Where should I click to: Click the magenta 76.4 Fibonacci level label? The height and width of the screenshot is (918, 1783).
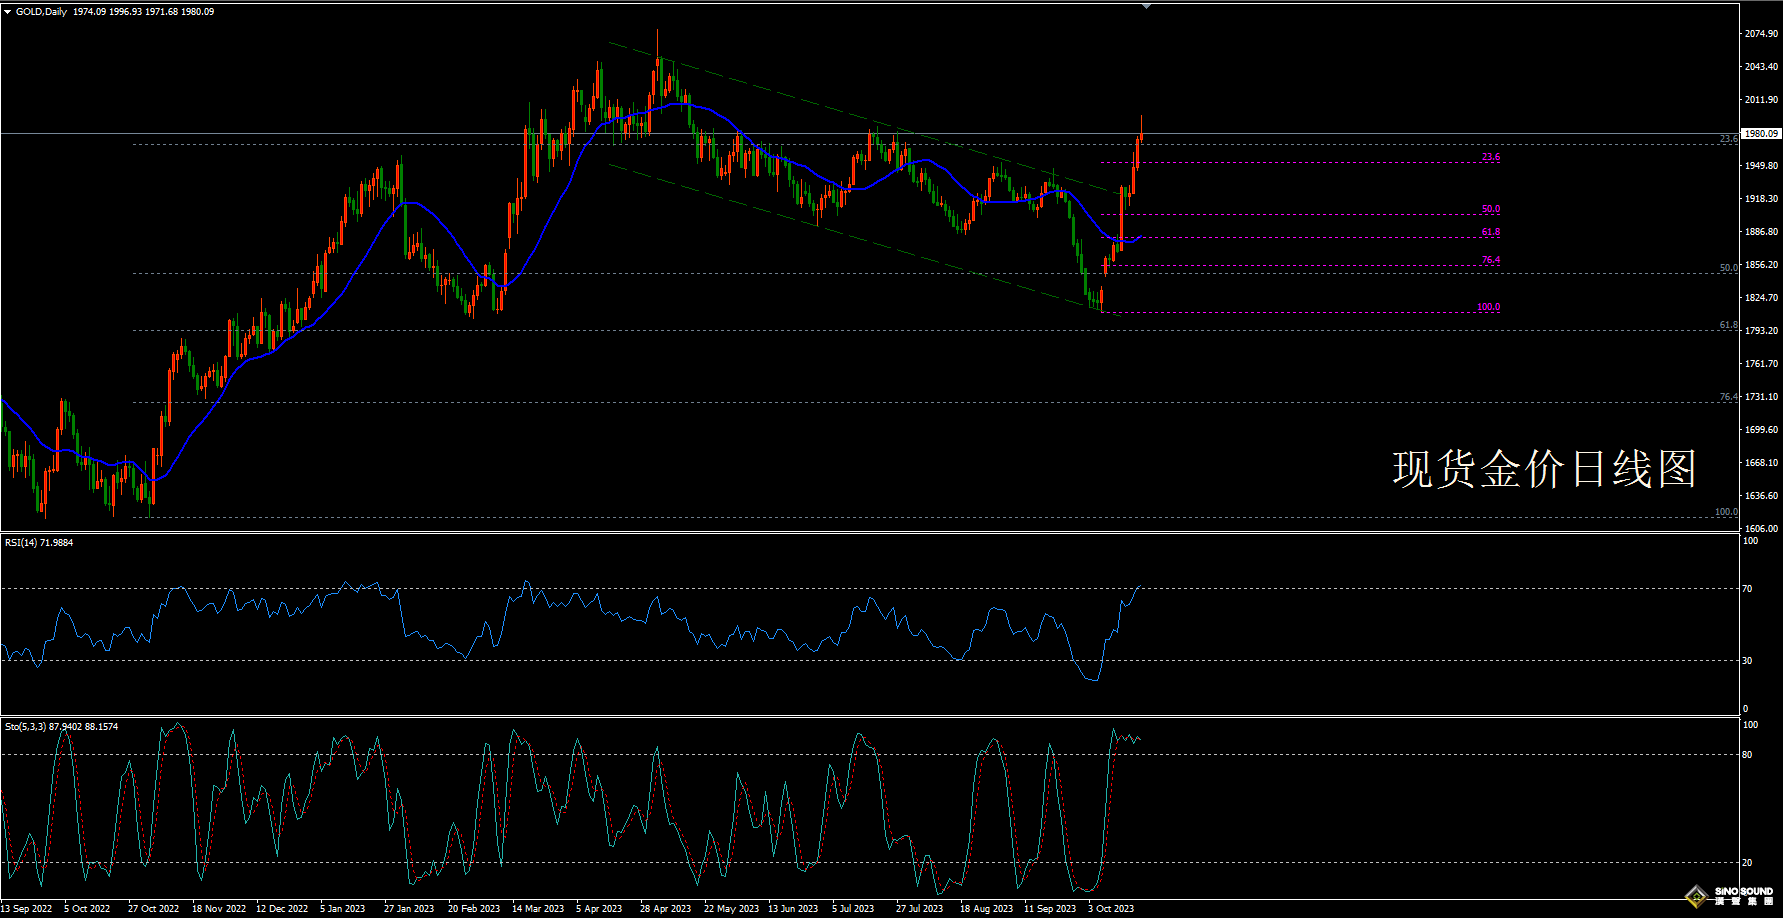(1490, 260)
